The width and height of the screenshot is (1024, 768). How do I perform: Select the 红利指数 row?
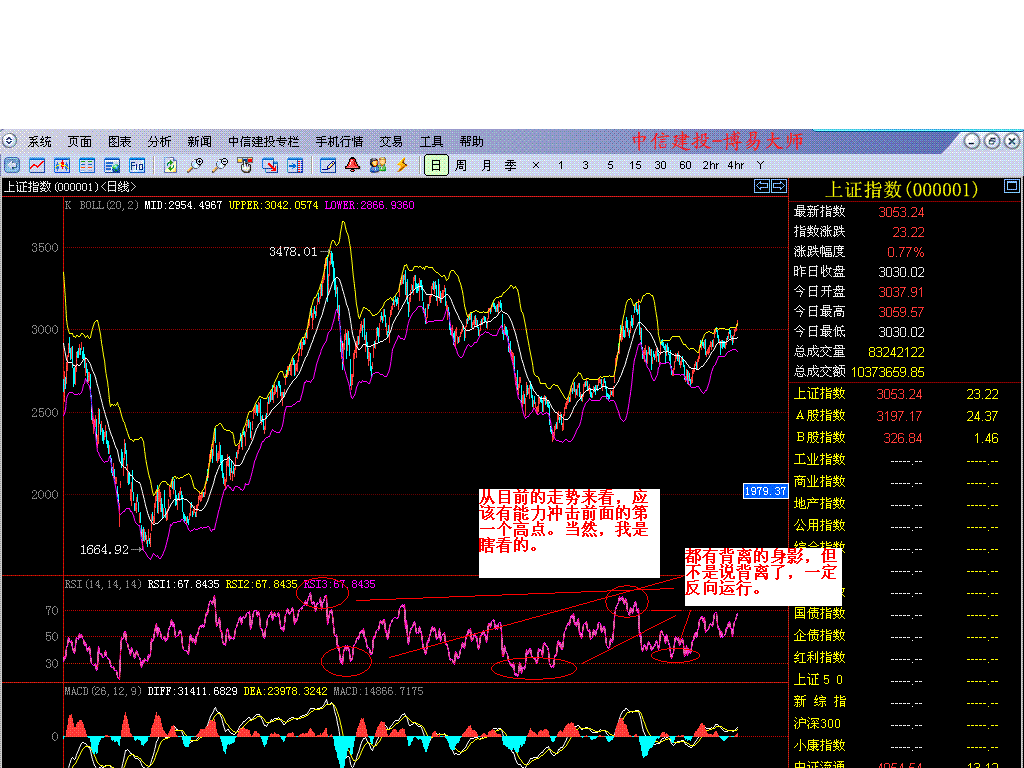[904, 658]
